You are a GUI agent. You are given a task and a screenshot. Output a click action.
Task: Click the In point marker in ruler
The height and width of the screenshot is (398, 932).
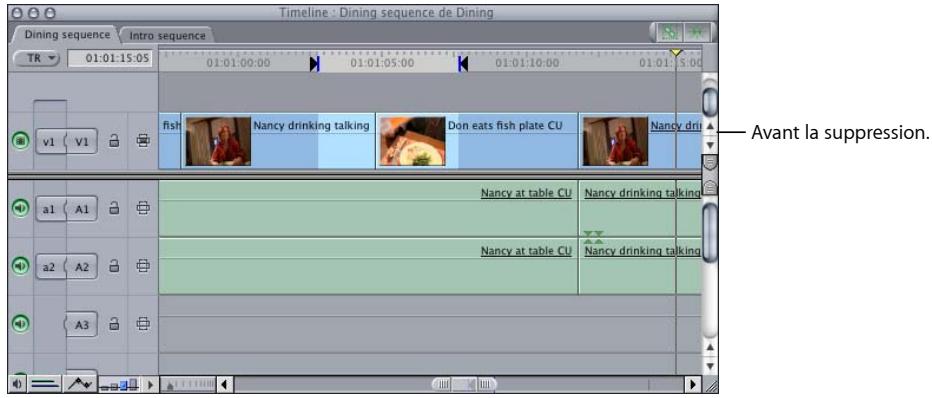(x=314, y=64)
